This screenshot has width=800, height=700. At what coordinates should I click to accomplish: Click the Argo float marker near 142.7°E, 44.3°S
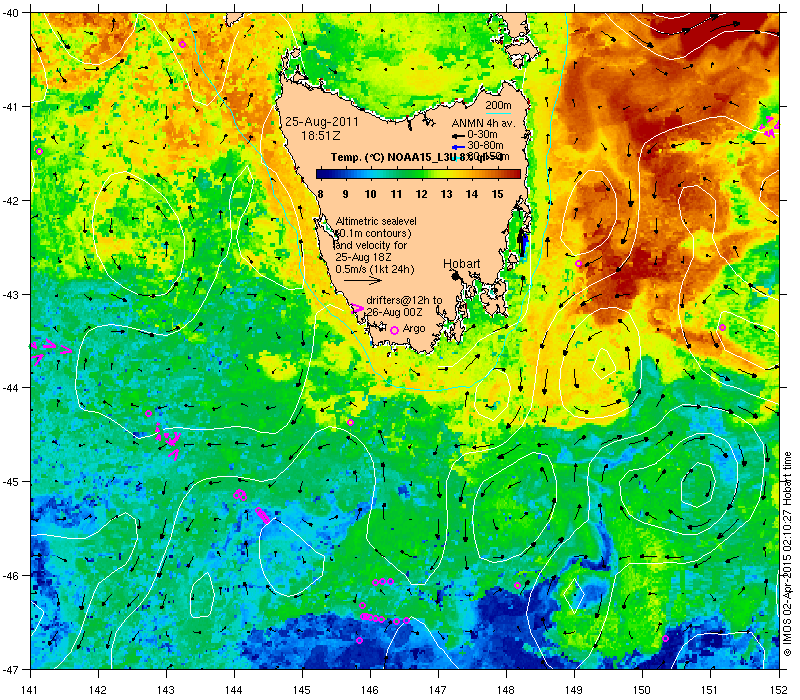tap(148, 414)
